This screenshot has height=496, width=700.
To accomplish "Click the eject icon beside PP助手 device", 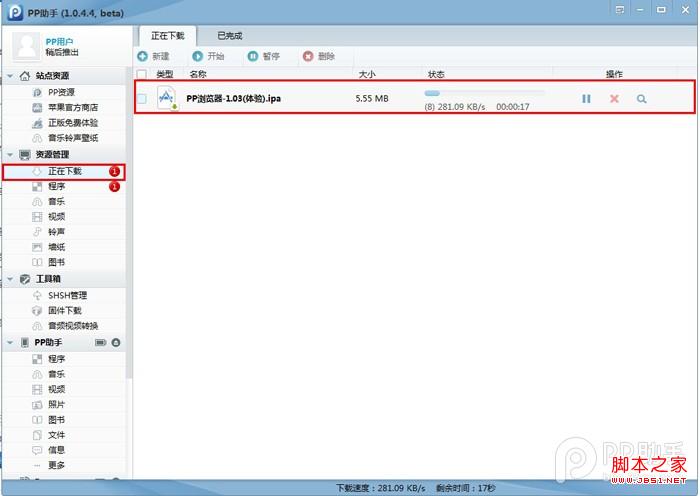I will [116, 342].
